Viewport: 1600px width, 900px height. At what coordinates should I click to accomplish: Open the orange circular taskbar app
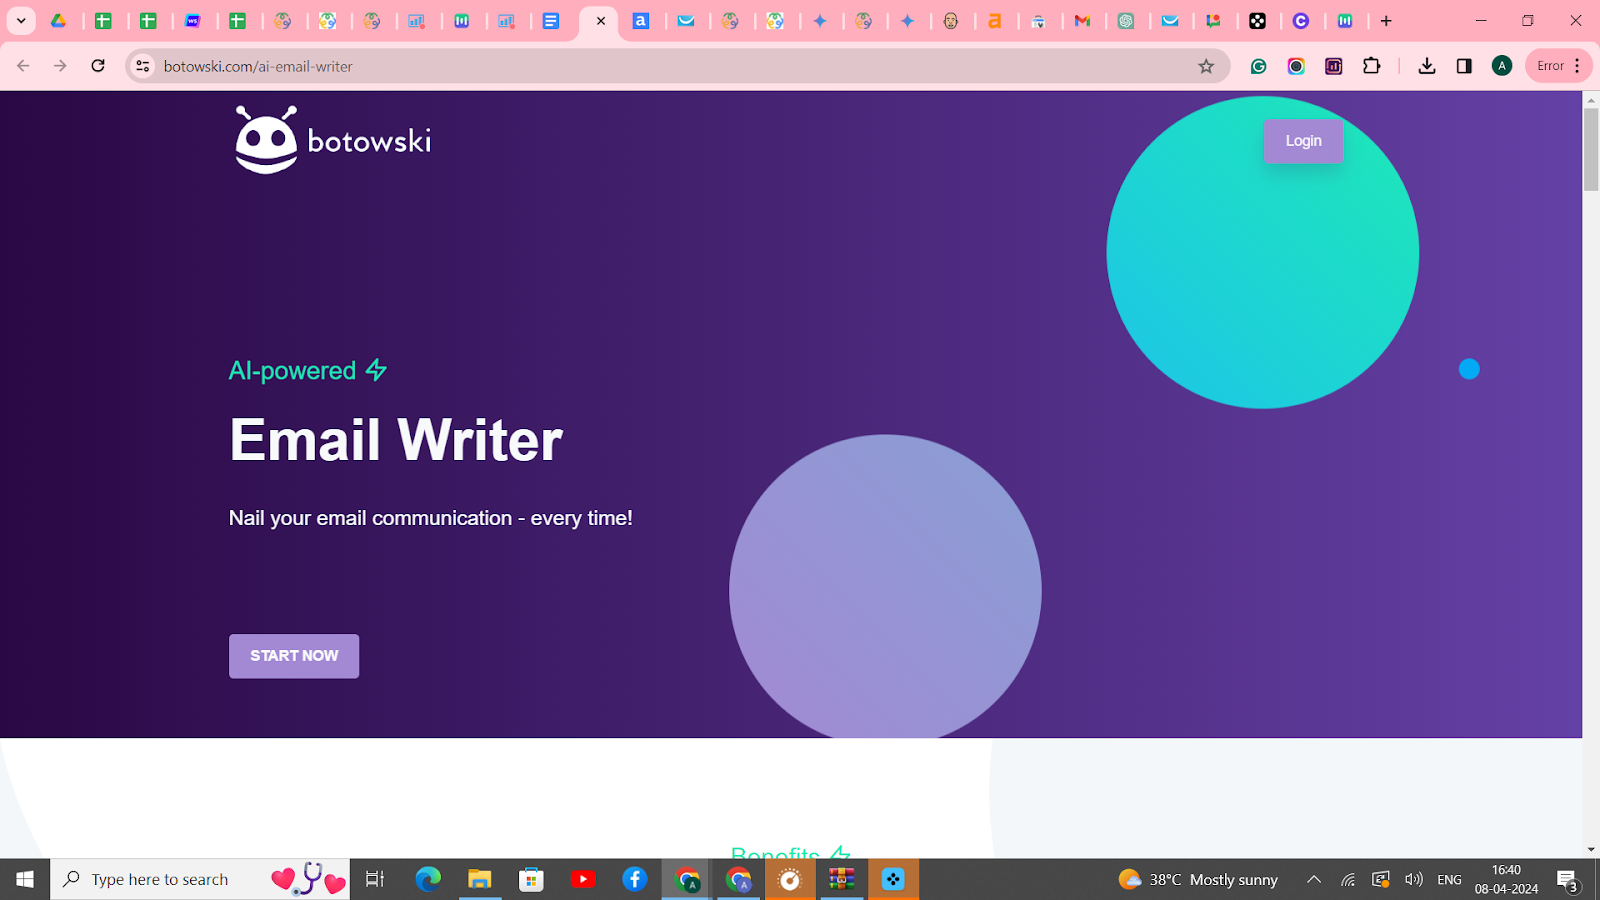790,879
